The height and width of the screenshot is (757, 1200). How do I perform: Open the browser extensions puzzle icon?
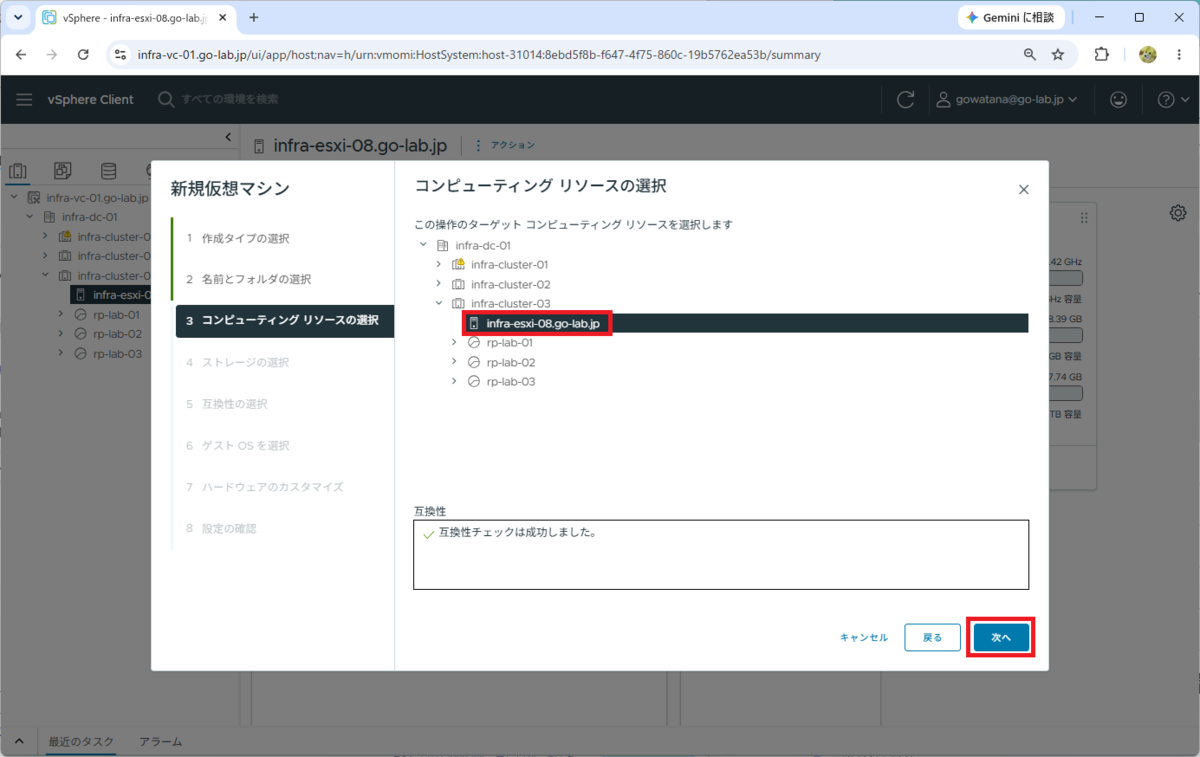click(x=1102, y=55)
